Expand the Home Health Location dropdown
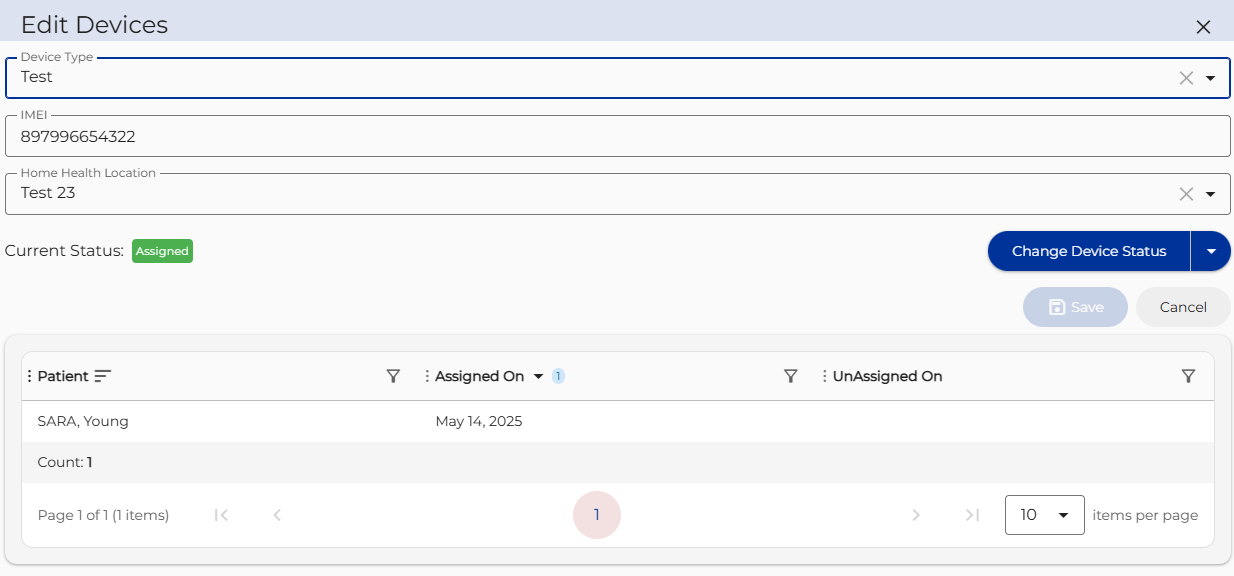This screenshot has height=576, width=1234. (x=1210, y=194)
